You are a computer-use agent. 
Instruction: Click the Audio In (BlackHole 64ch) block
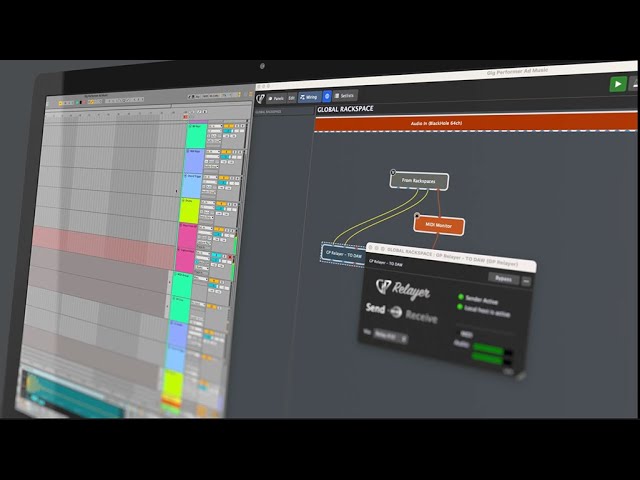[x=475, y=123]
